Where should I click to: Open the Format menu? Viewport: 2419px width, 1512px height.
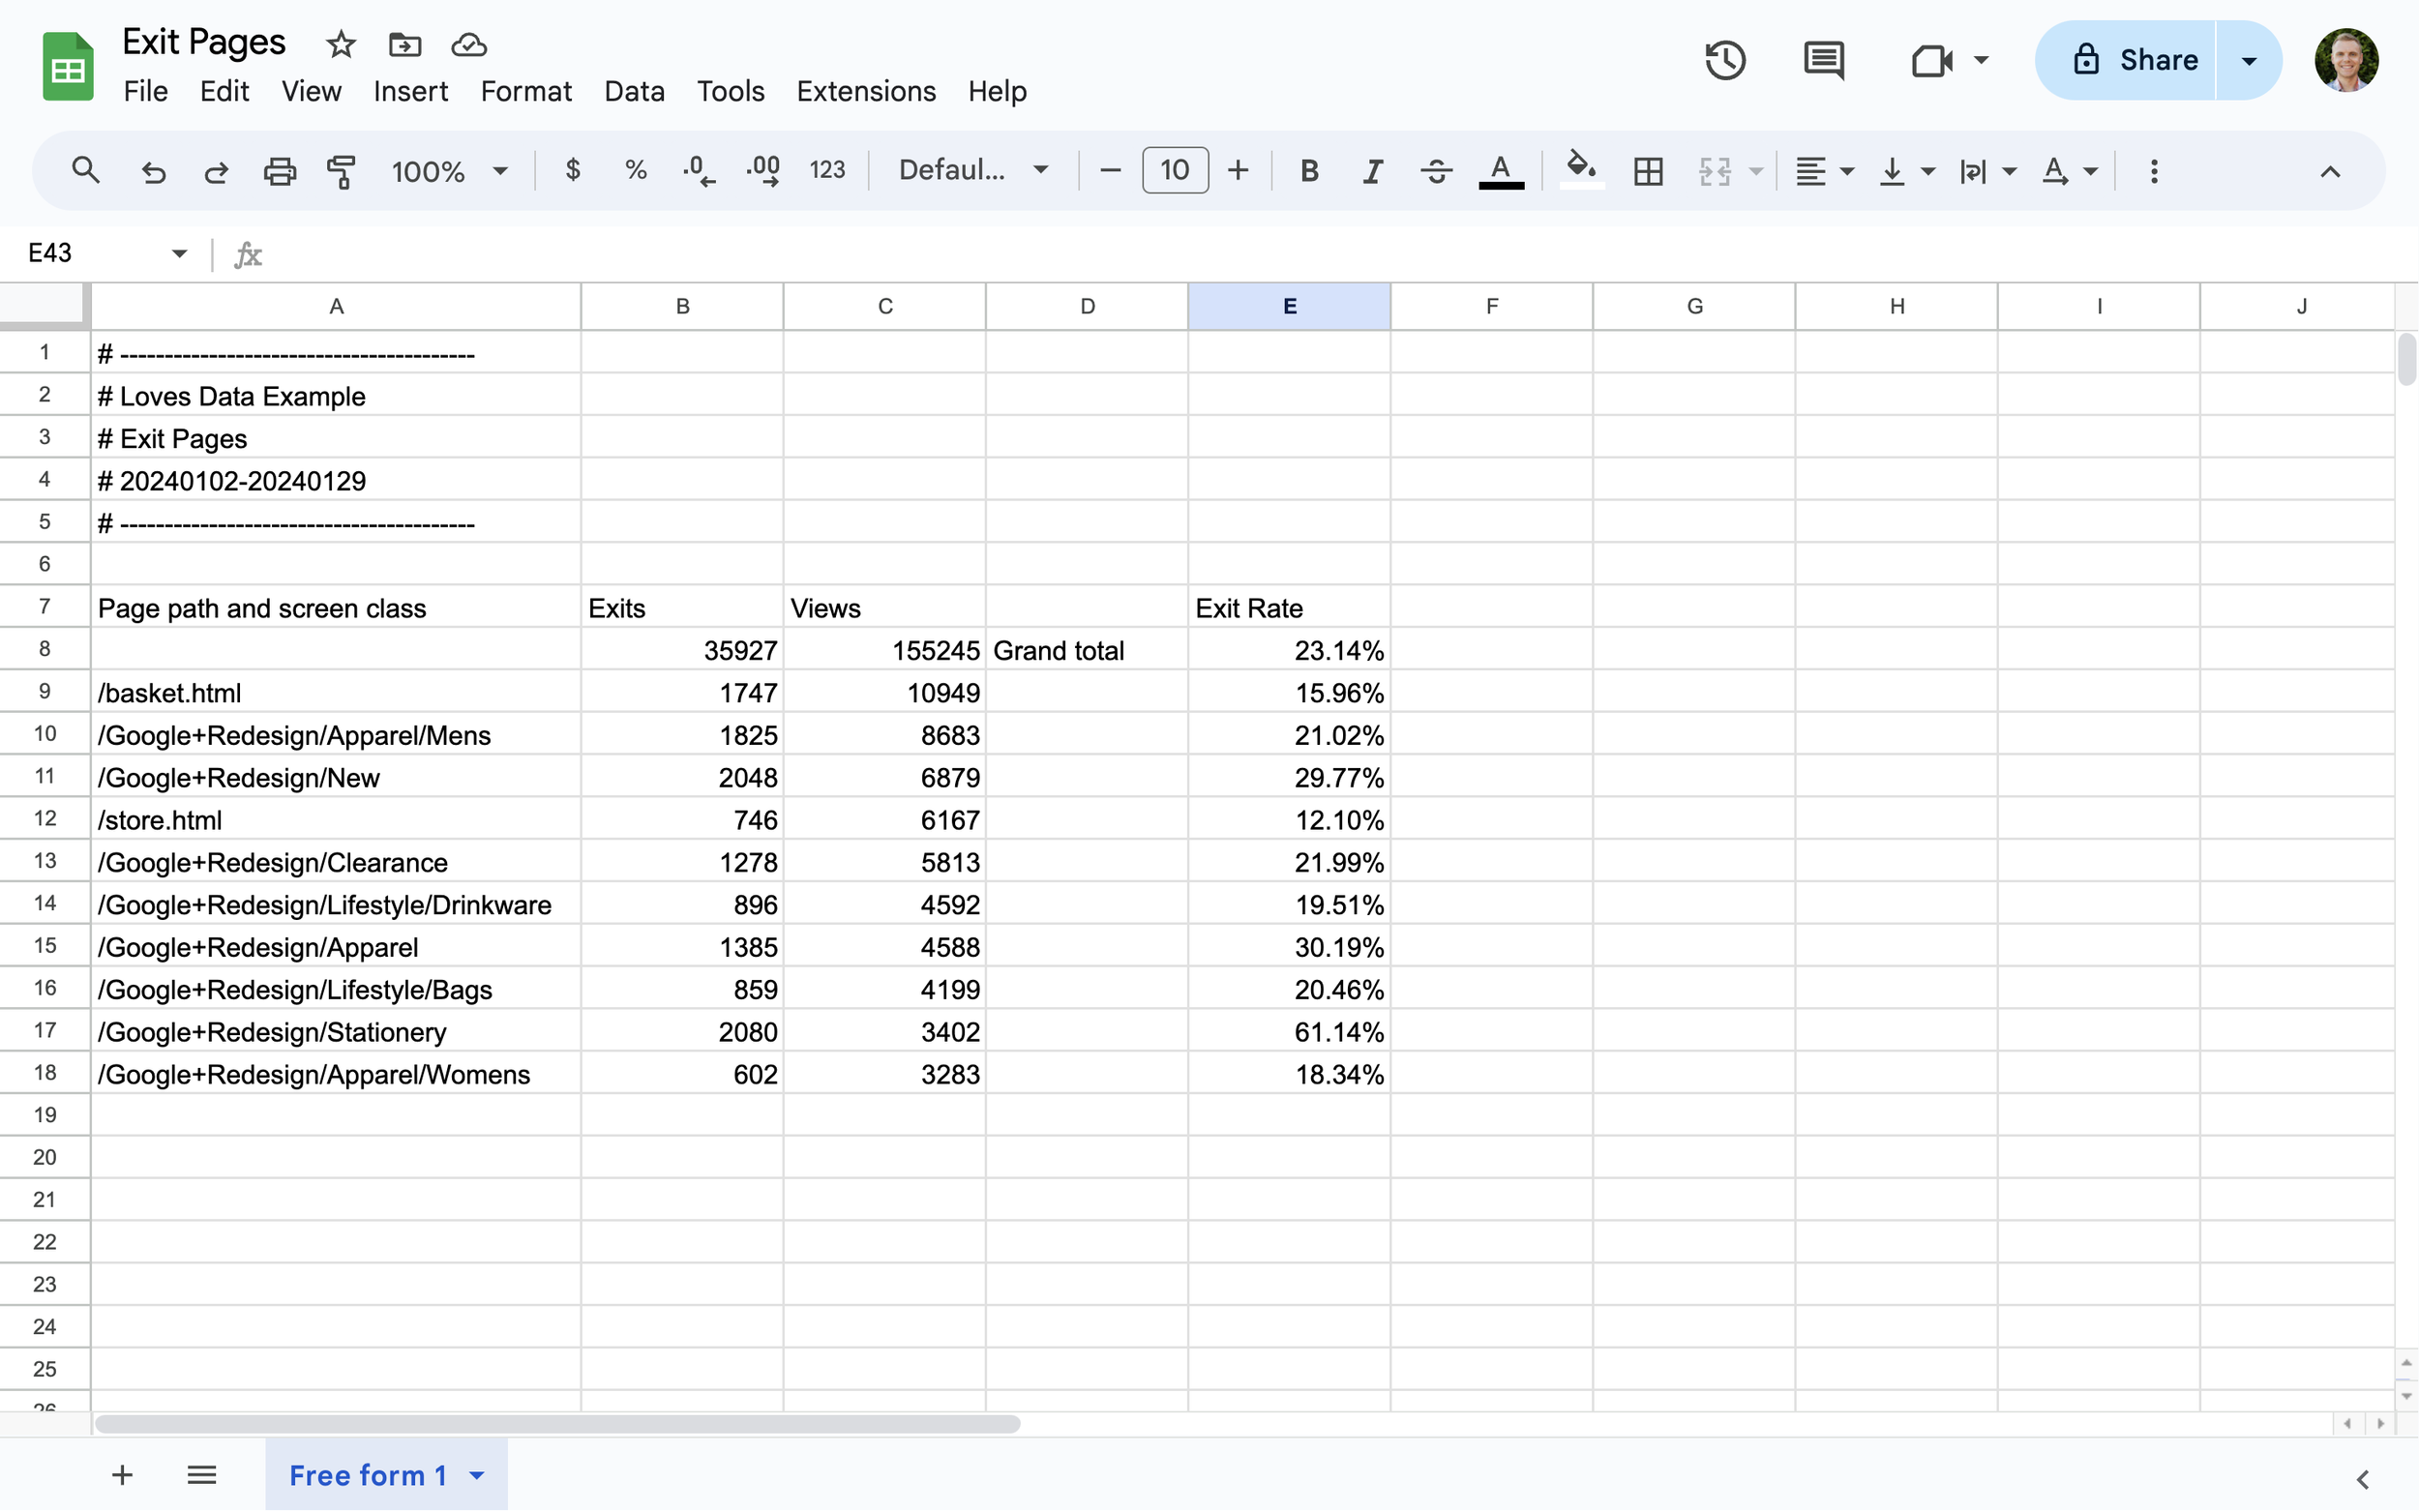pyautogui.click(x=525, y=91)
